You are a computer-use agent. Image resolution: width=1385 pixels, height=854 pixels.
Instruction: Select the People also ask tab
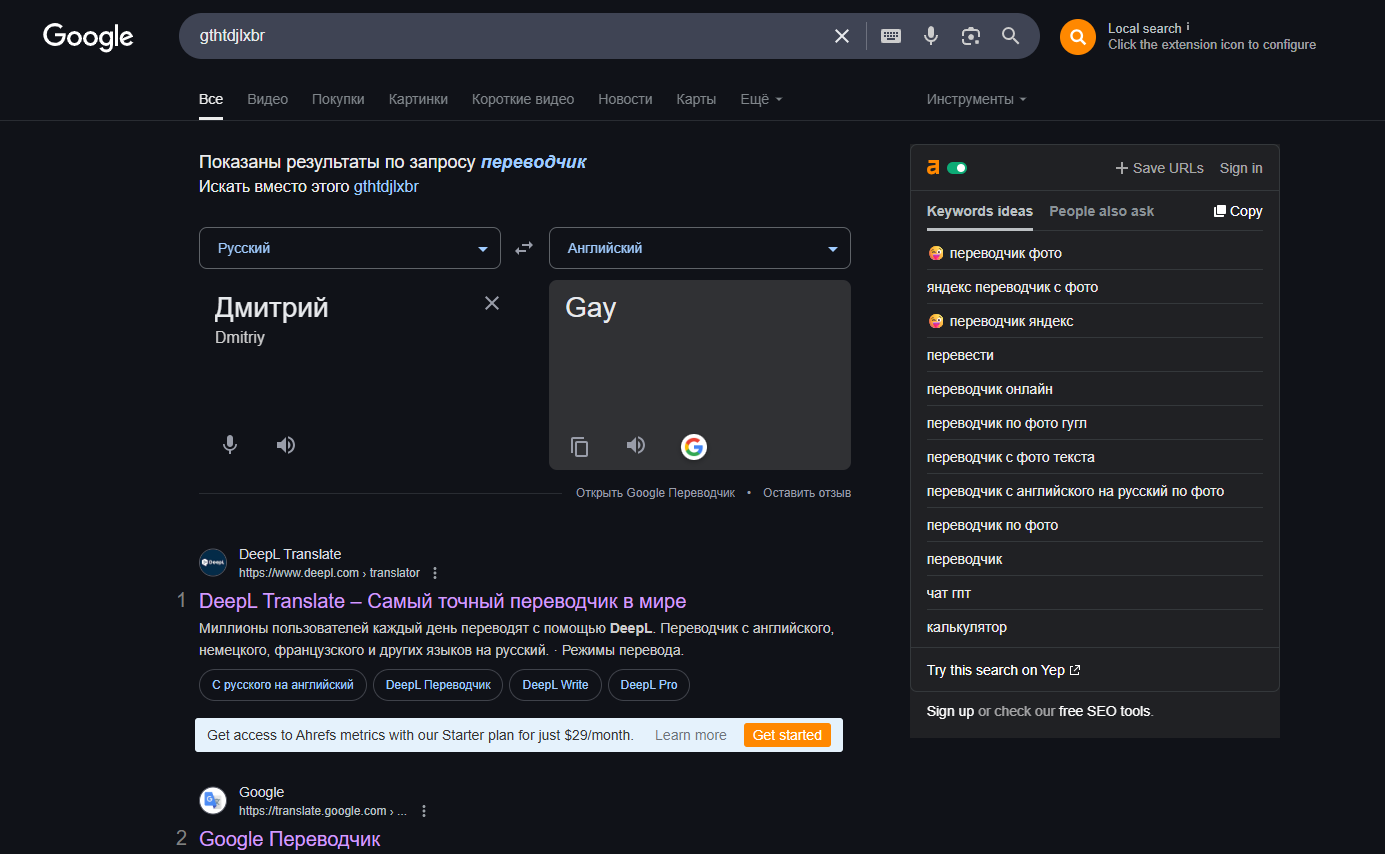[1102, 211]
